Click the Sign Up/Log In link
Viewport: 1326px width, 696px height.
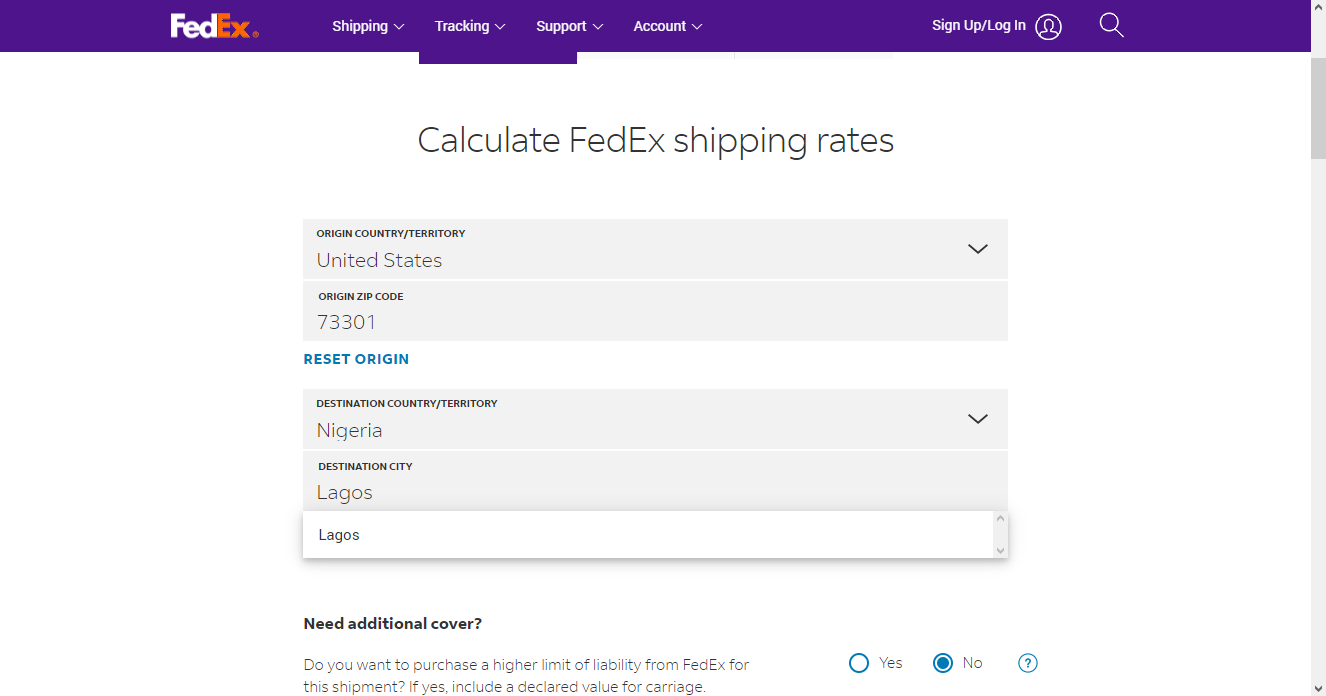[979, 26]
